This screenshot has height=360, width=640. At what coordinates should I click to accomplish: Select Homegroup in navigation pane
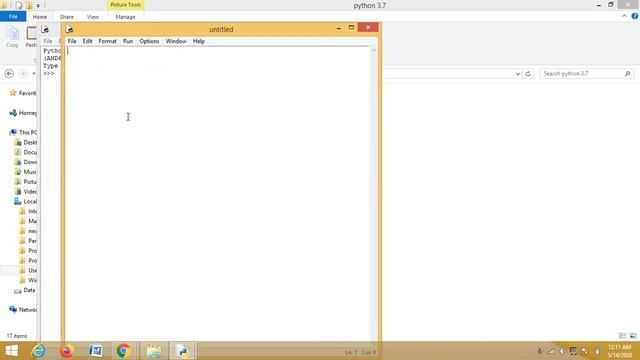pyautogui.click(x=23, y=113)
